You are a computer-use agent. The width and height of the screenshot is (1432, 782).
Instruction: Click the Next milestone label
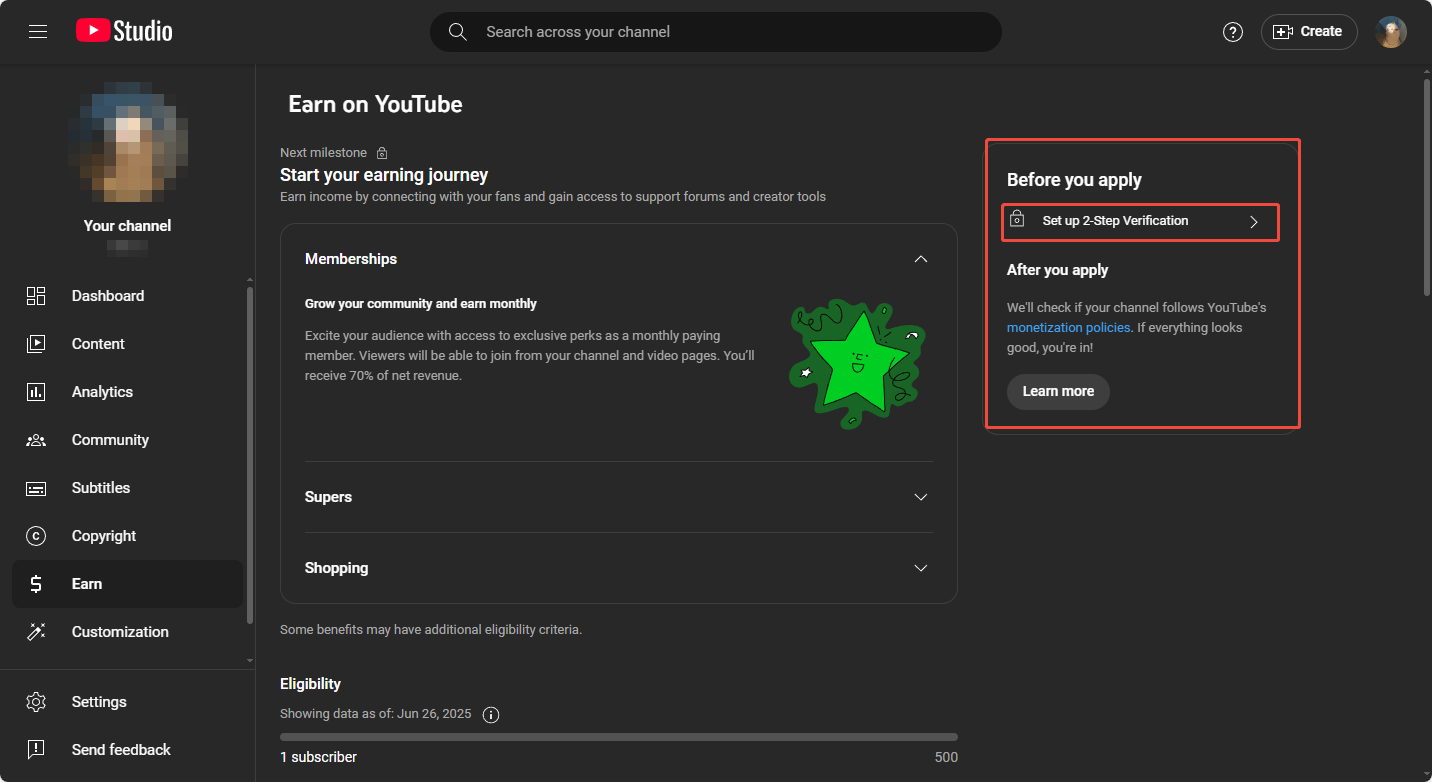pyautogui.click(x=323, y=153)
